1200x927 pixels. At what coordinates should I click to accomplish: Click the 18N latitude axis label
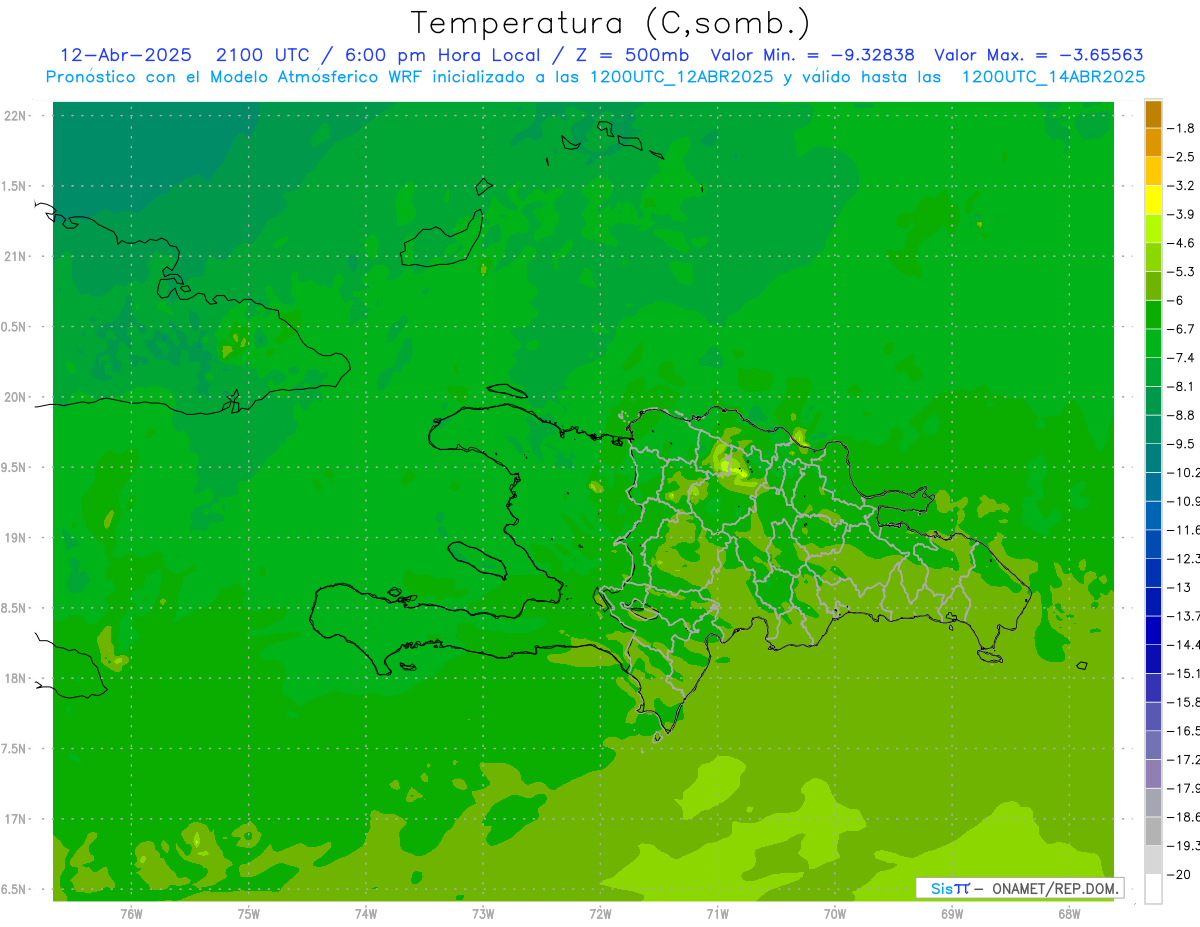point(17,678)
